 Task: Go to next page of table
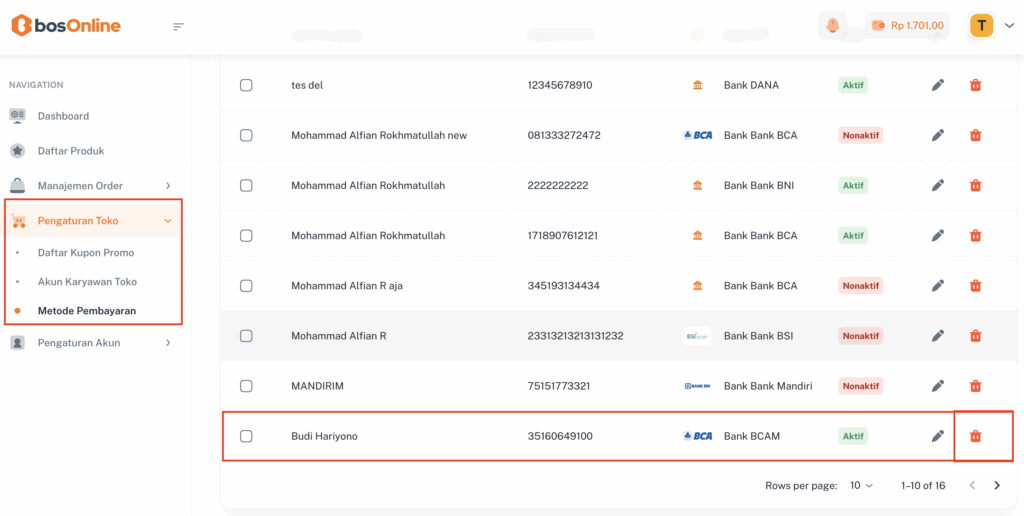[997, 485]
